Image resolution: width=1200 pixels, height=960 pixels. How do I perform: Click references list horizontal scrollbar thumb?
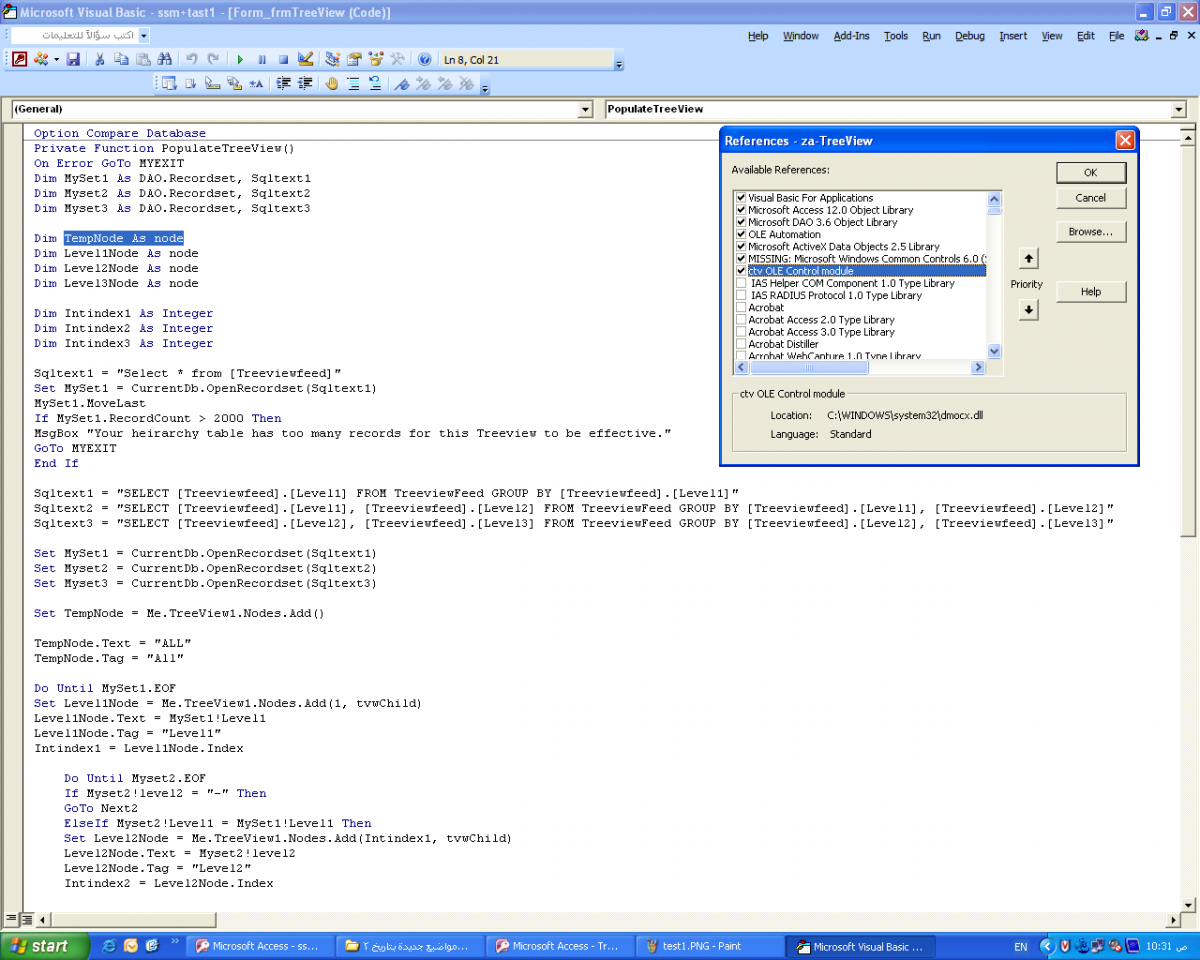pyautogui.click(x=809, y=368)
